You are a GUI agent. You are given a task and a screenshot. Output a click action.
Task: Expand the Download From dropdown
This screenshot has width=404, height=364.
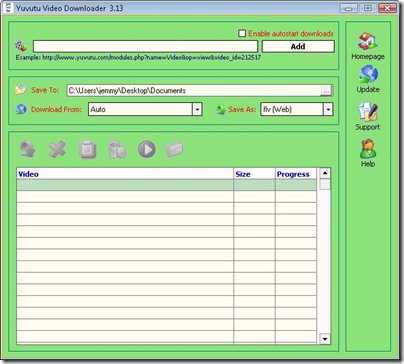click(197, 109)
